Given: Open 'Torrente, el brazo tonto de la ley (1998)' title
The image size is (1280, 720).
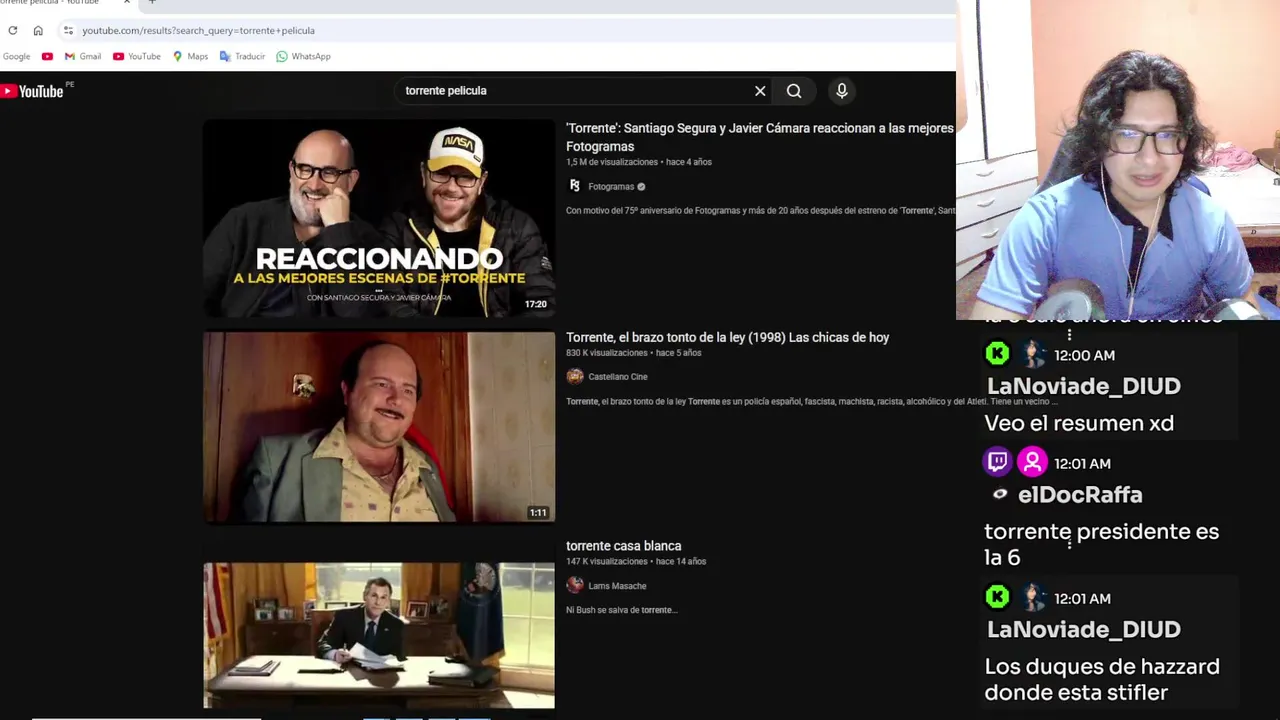Looking at the screenshot, I should 727,337.
